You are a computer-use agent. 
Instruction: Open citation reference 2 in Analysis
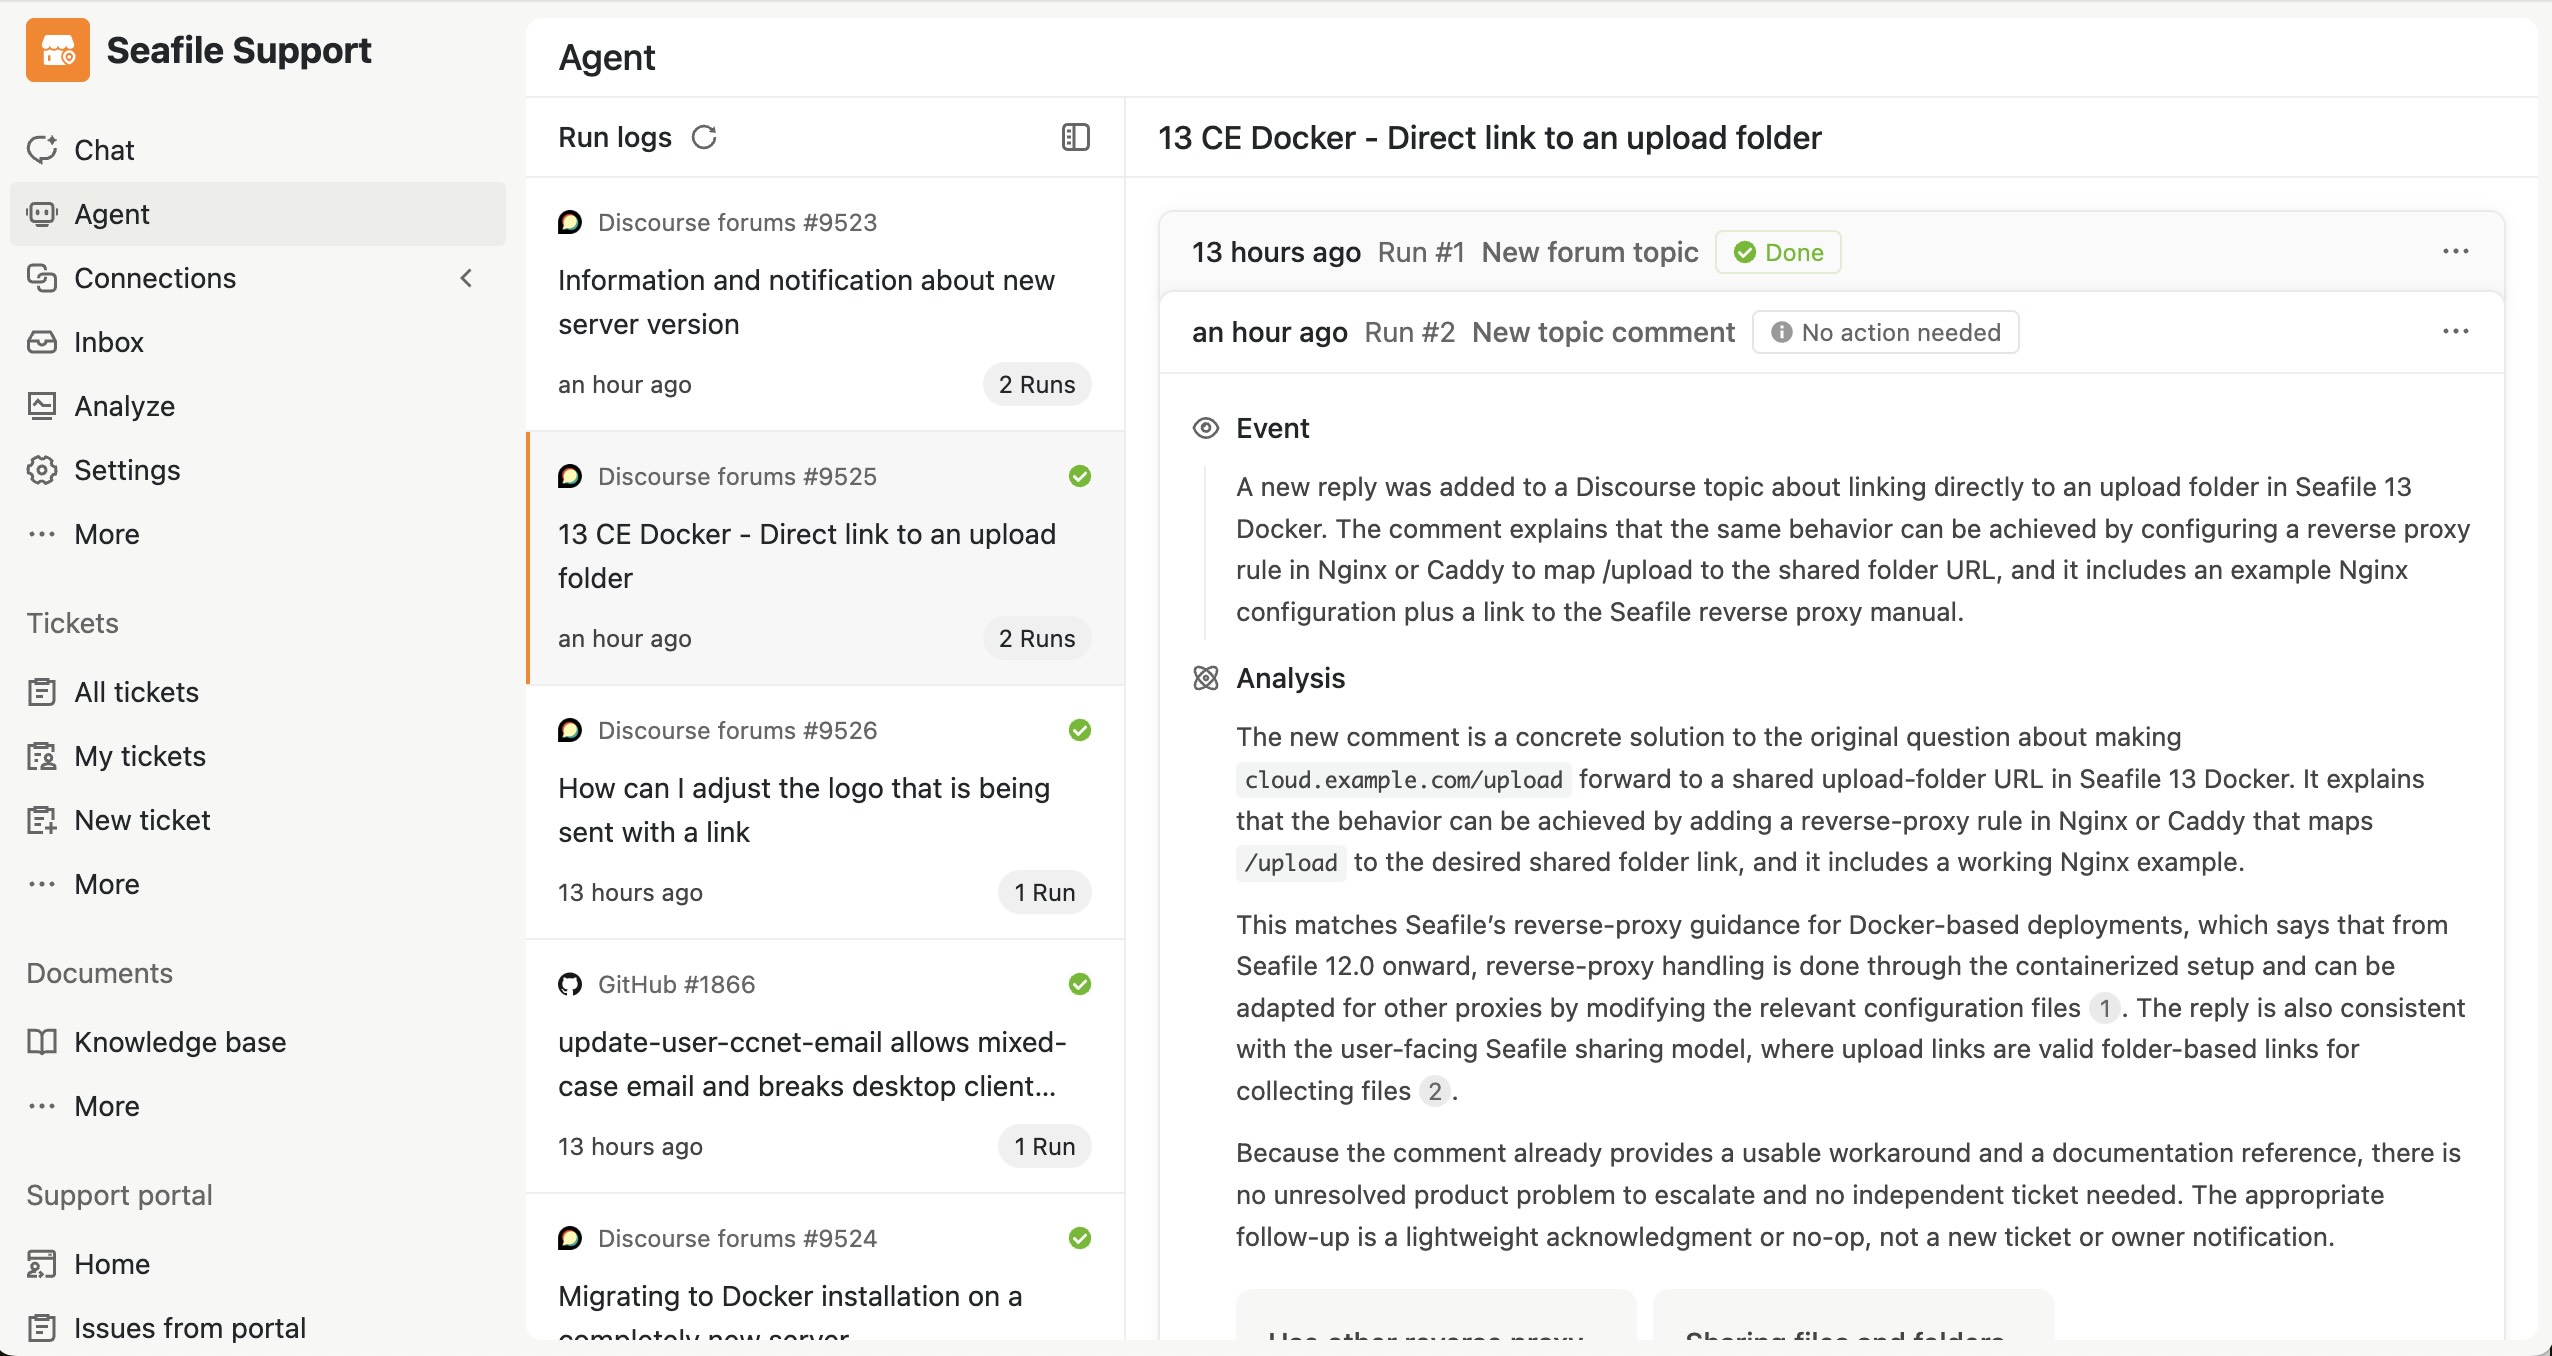tap(1435, 1091)
